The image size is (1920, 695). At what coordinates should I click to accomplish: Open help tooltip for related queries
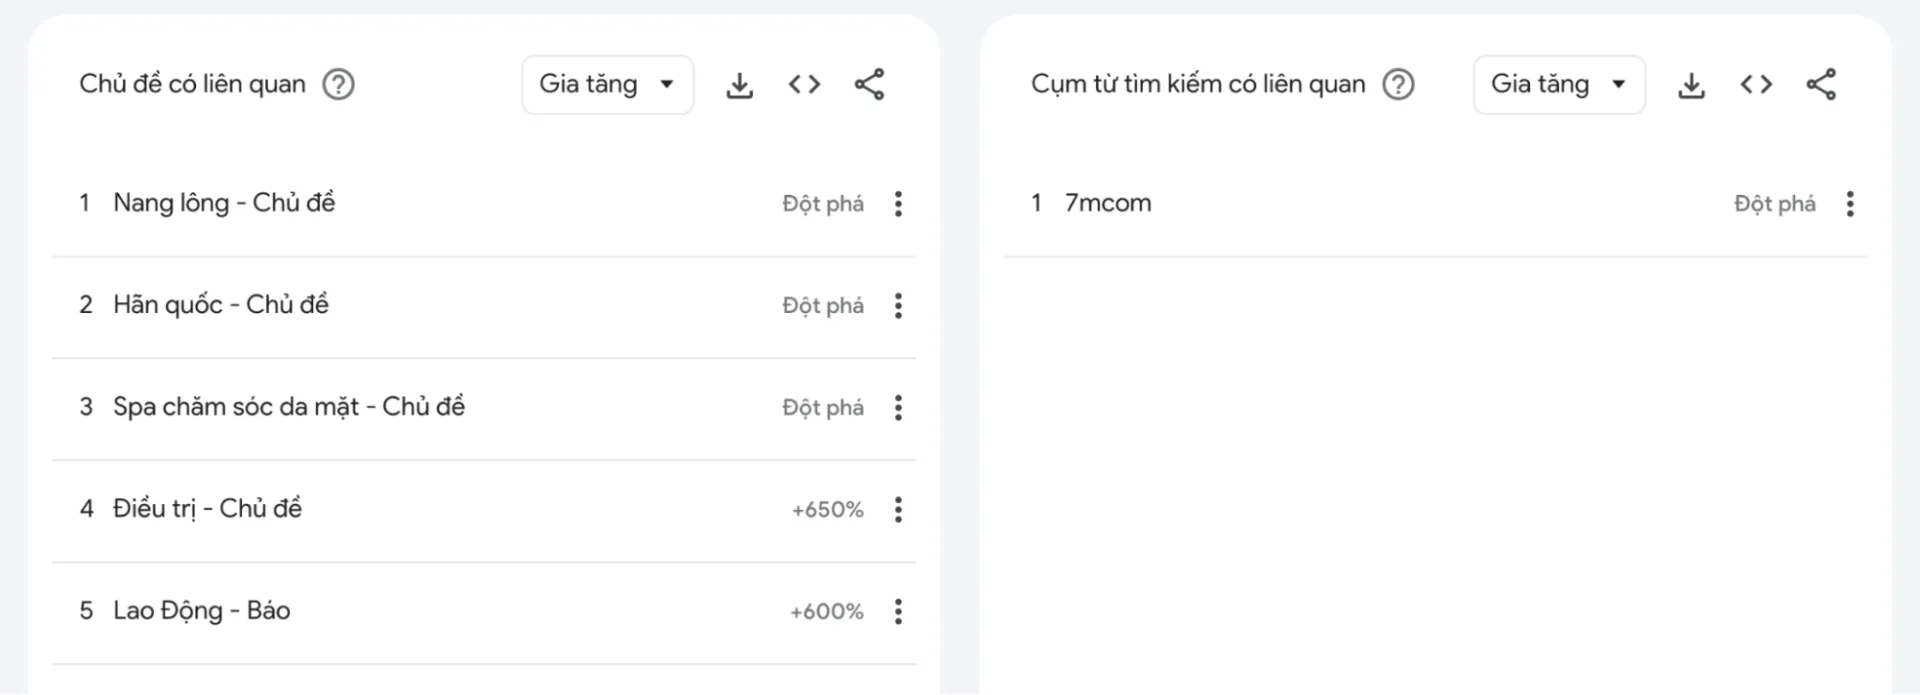tap(1400, 84)
